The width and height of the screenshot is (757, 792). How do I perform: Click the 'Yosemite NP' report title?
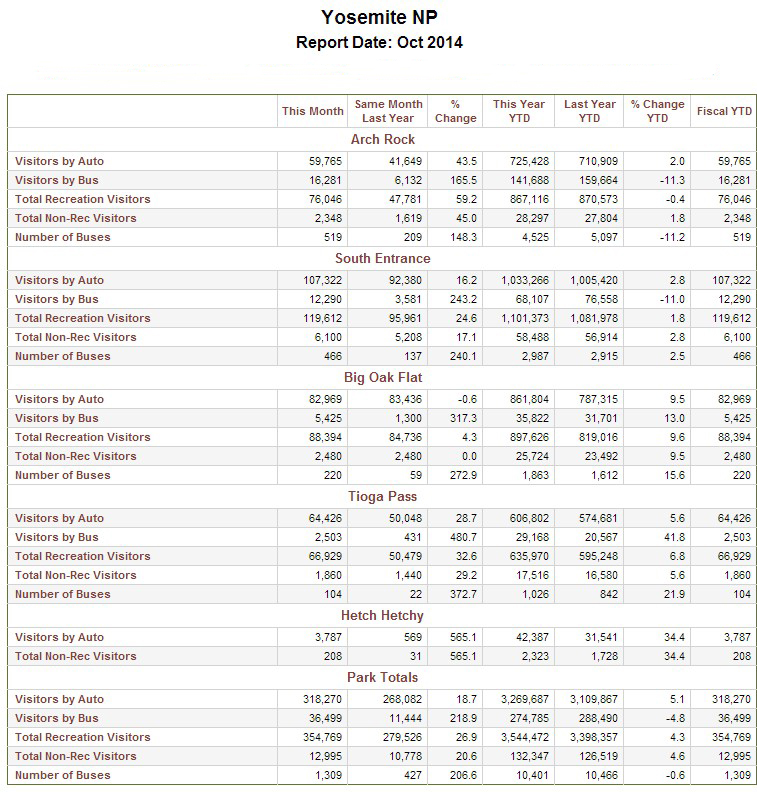pyautogui.click(x=379, y=18)
